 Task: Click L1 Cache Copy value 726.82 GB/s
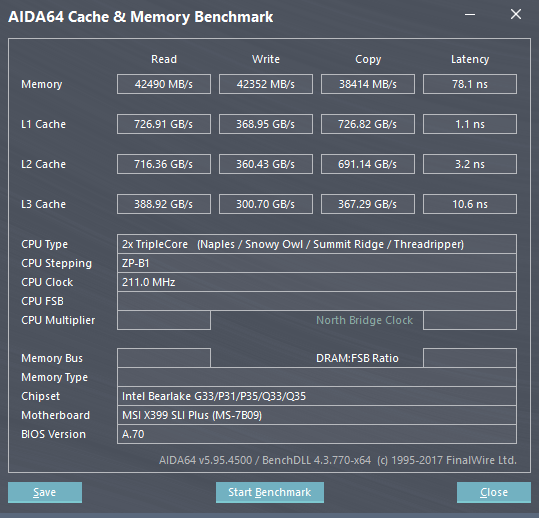368,124
